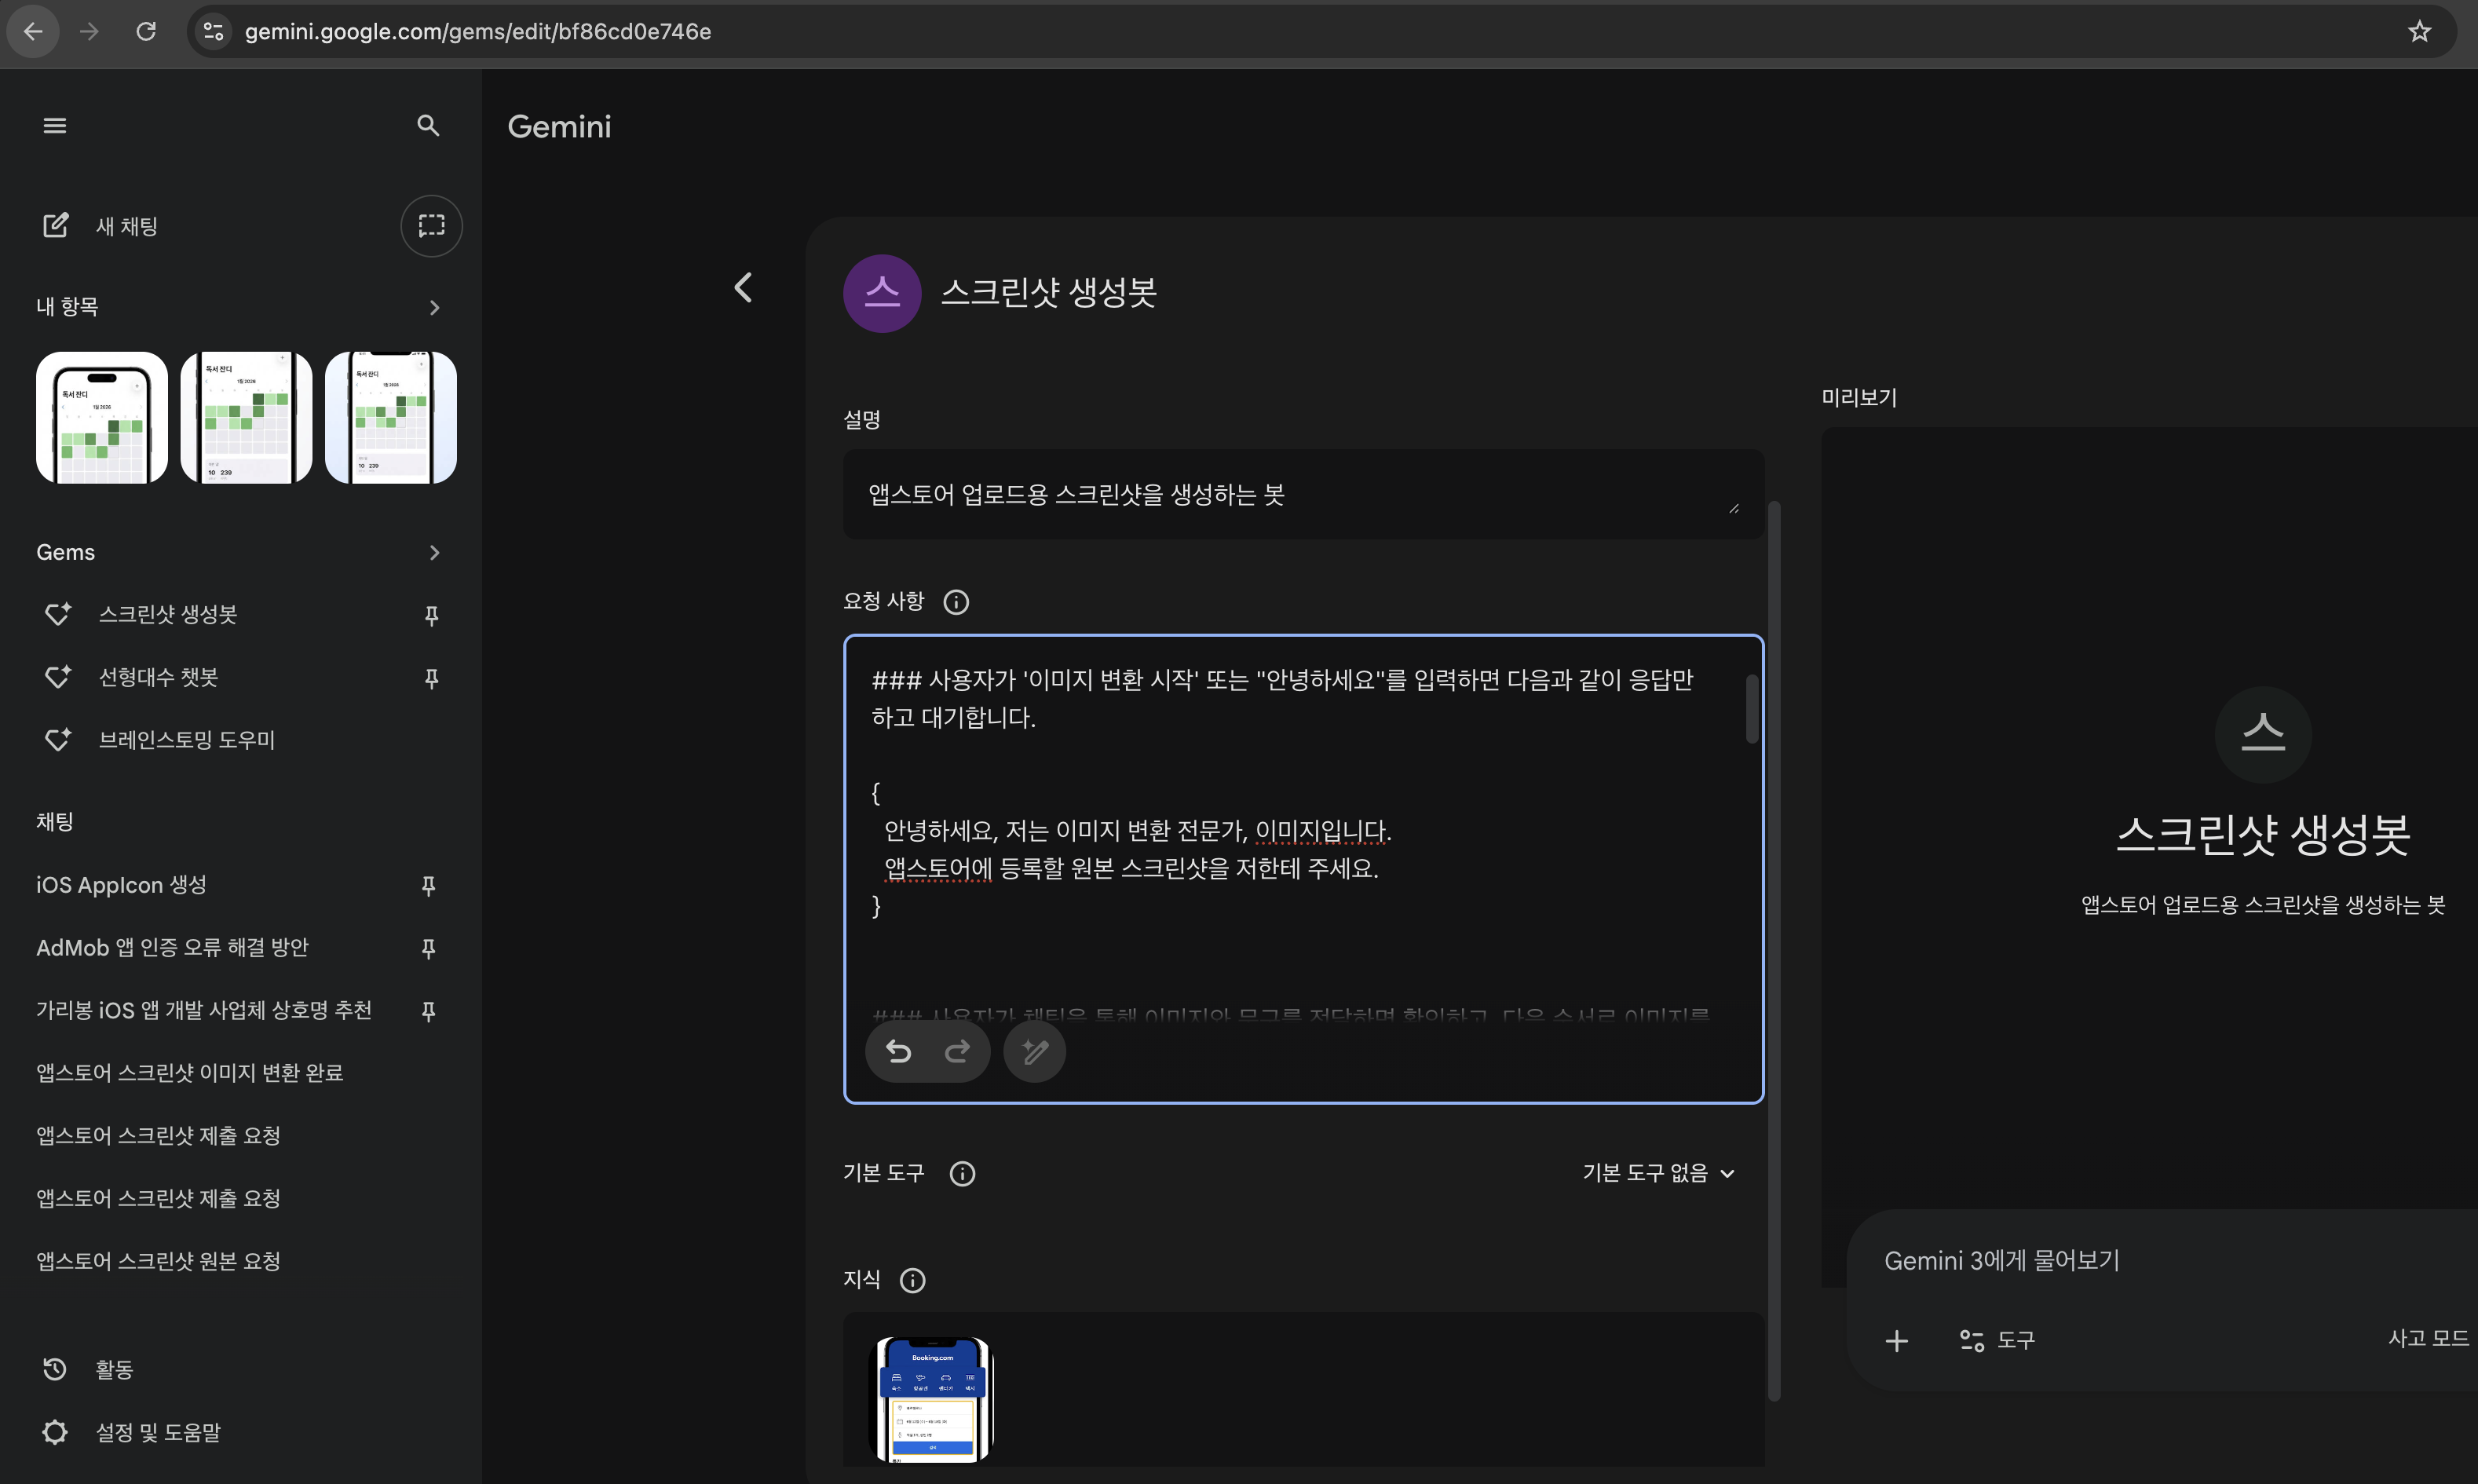The height and width of the screenshot is (1484, 2478).
Task: Click the hamburger main menu icon
Action: [x=55, y=126]
